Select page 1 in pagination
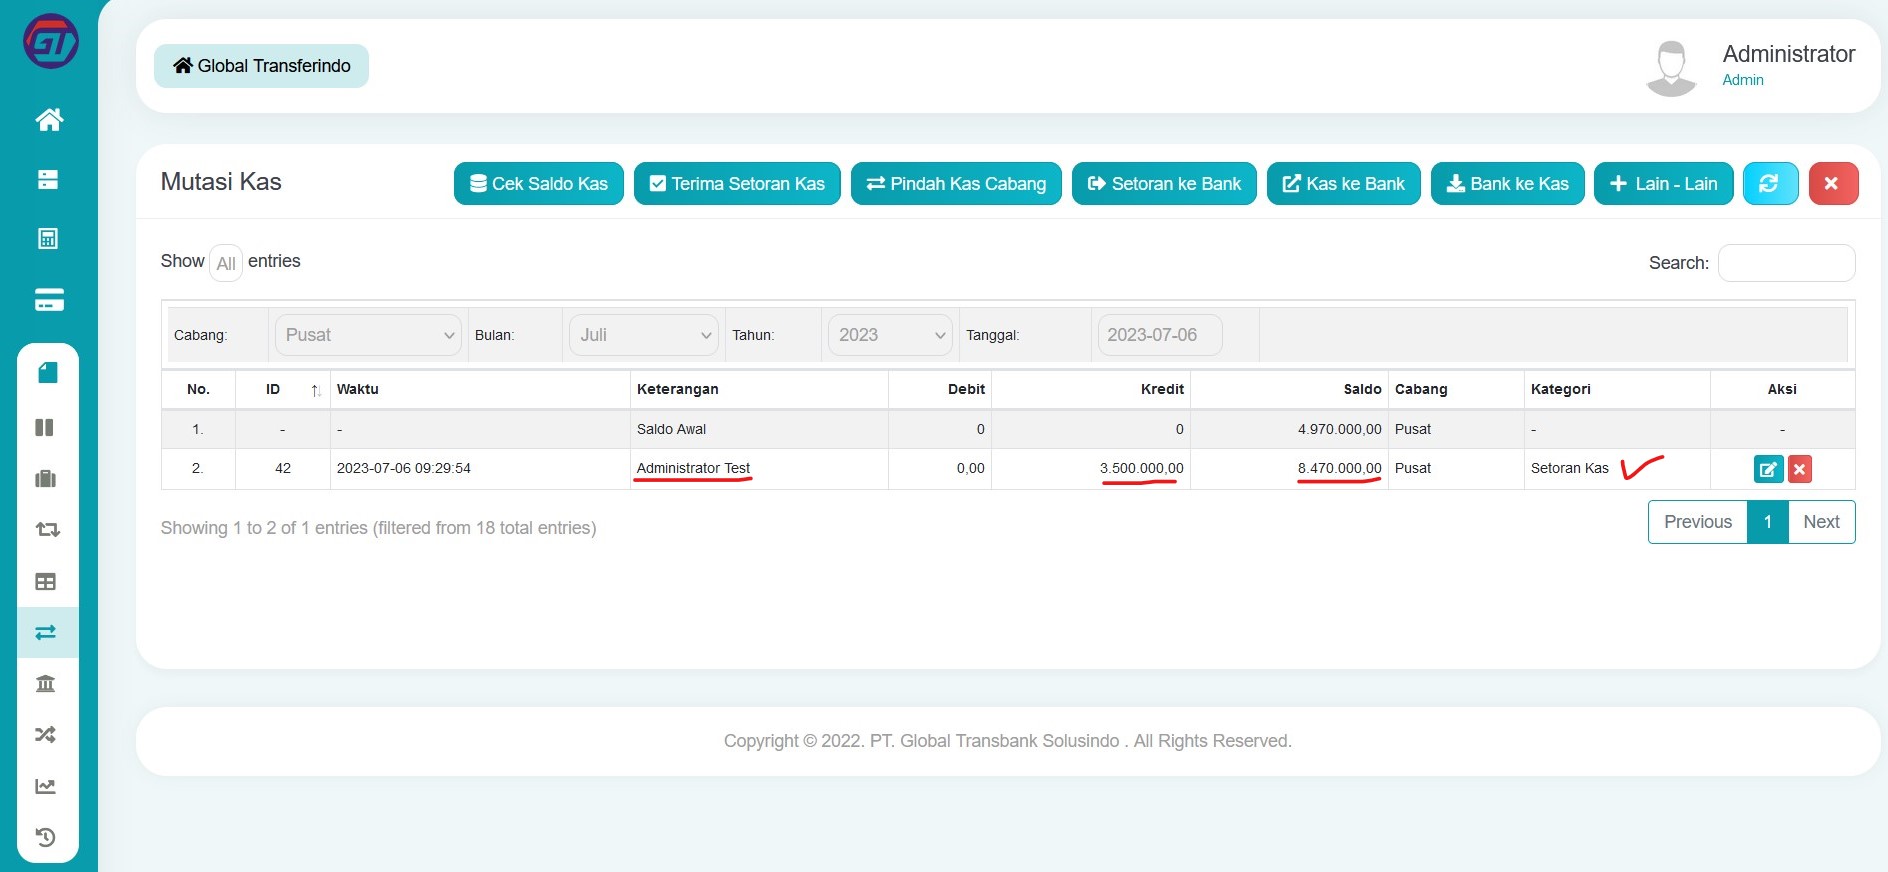This screenshot has width=1888, height=872. point(1768,522)
